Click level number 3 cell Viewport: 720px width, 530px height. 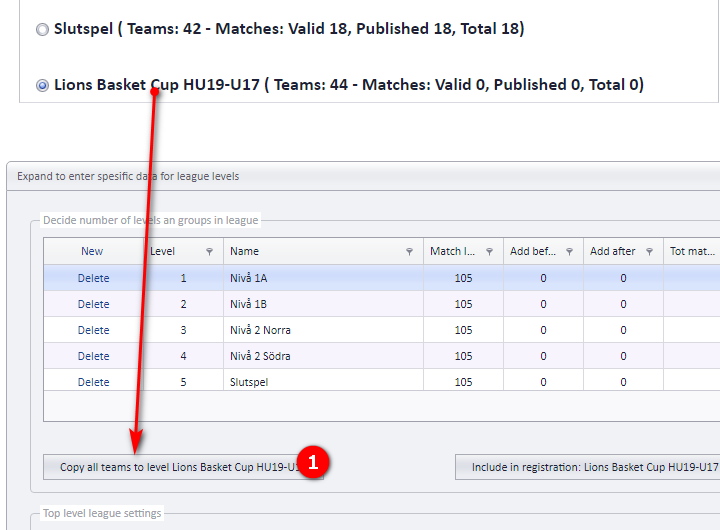point(183,330)
